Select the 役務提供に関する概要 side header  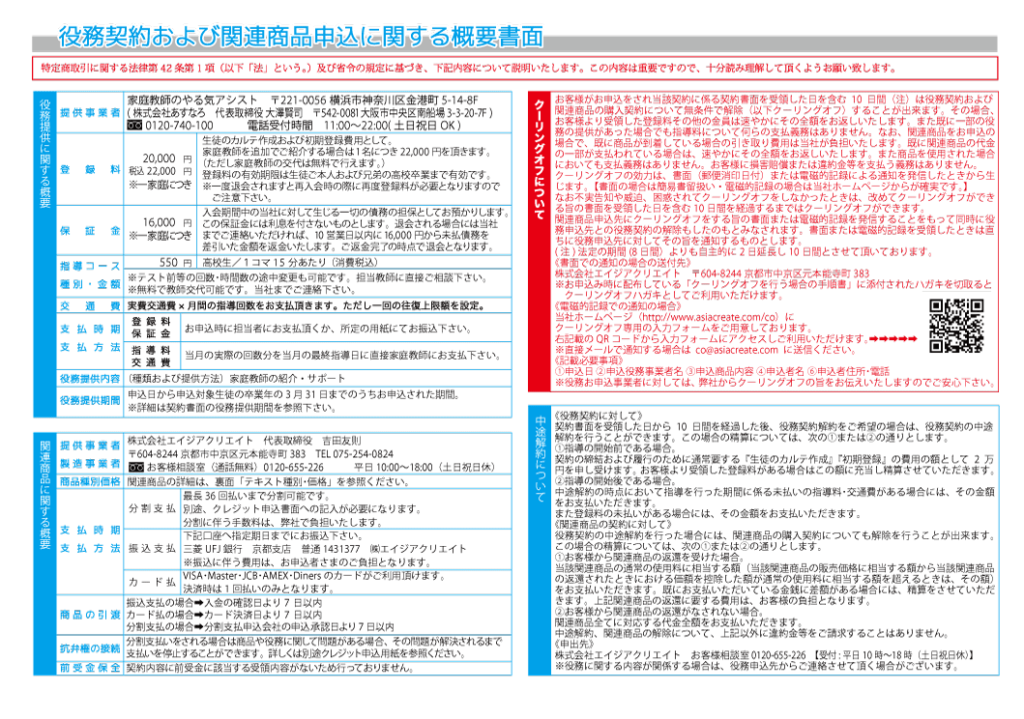click(44, 151)
